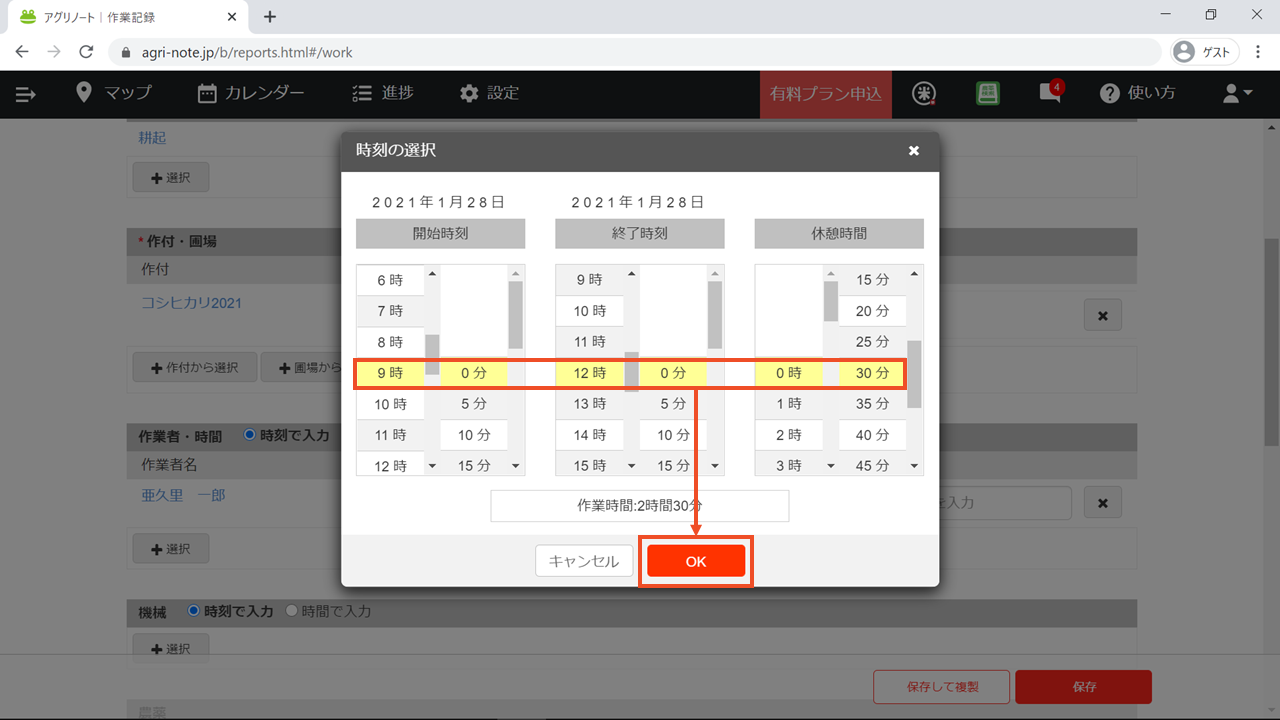Click the キャンセル button in dialog
Viewport: 1280px width, 720px height.
tap(584, 561)
